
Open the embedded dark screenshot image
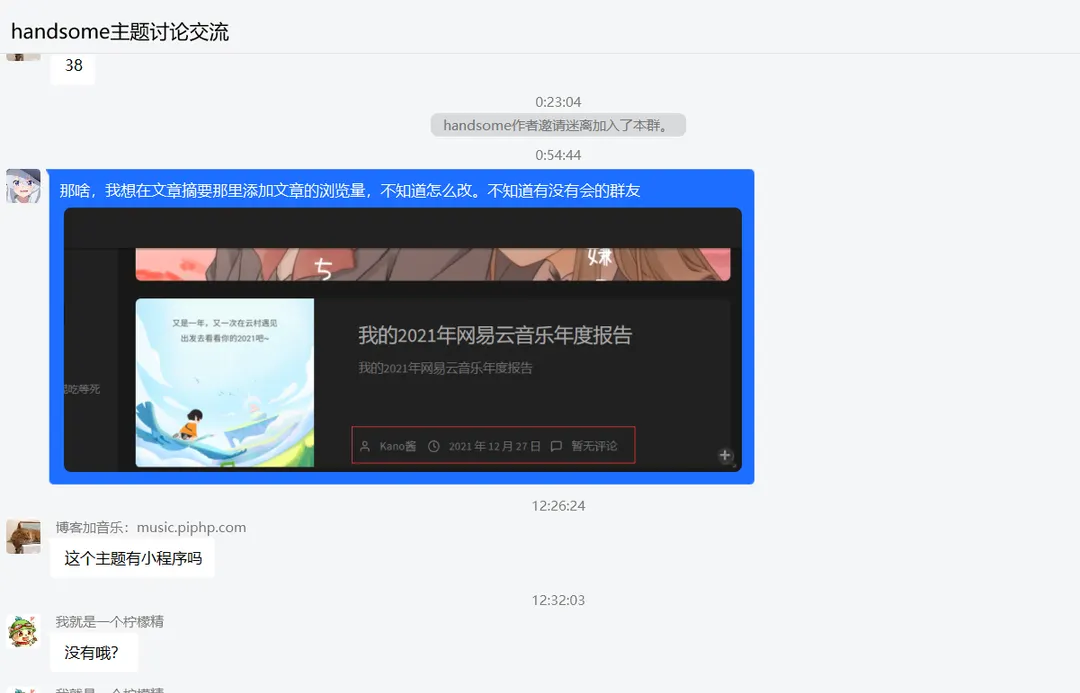402,340
